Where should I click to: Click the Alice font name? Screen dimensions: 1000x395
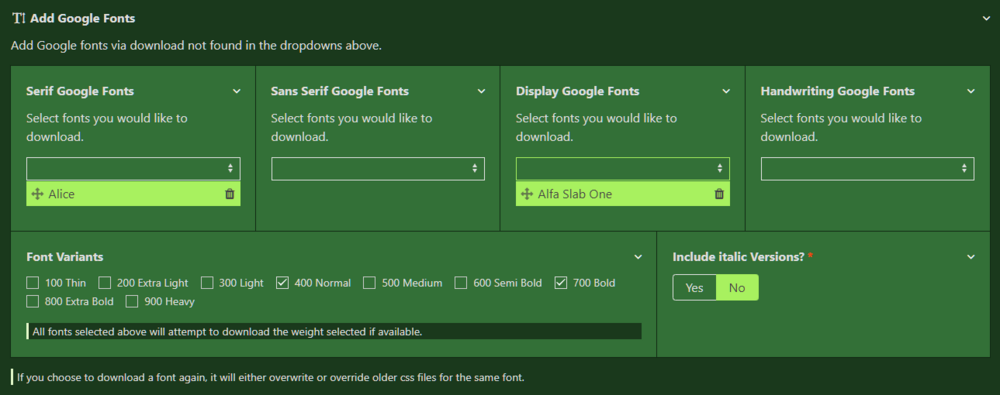click(61, 194)
